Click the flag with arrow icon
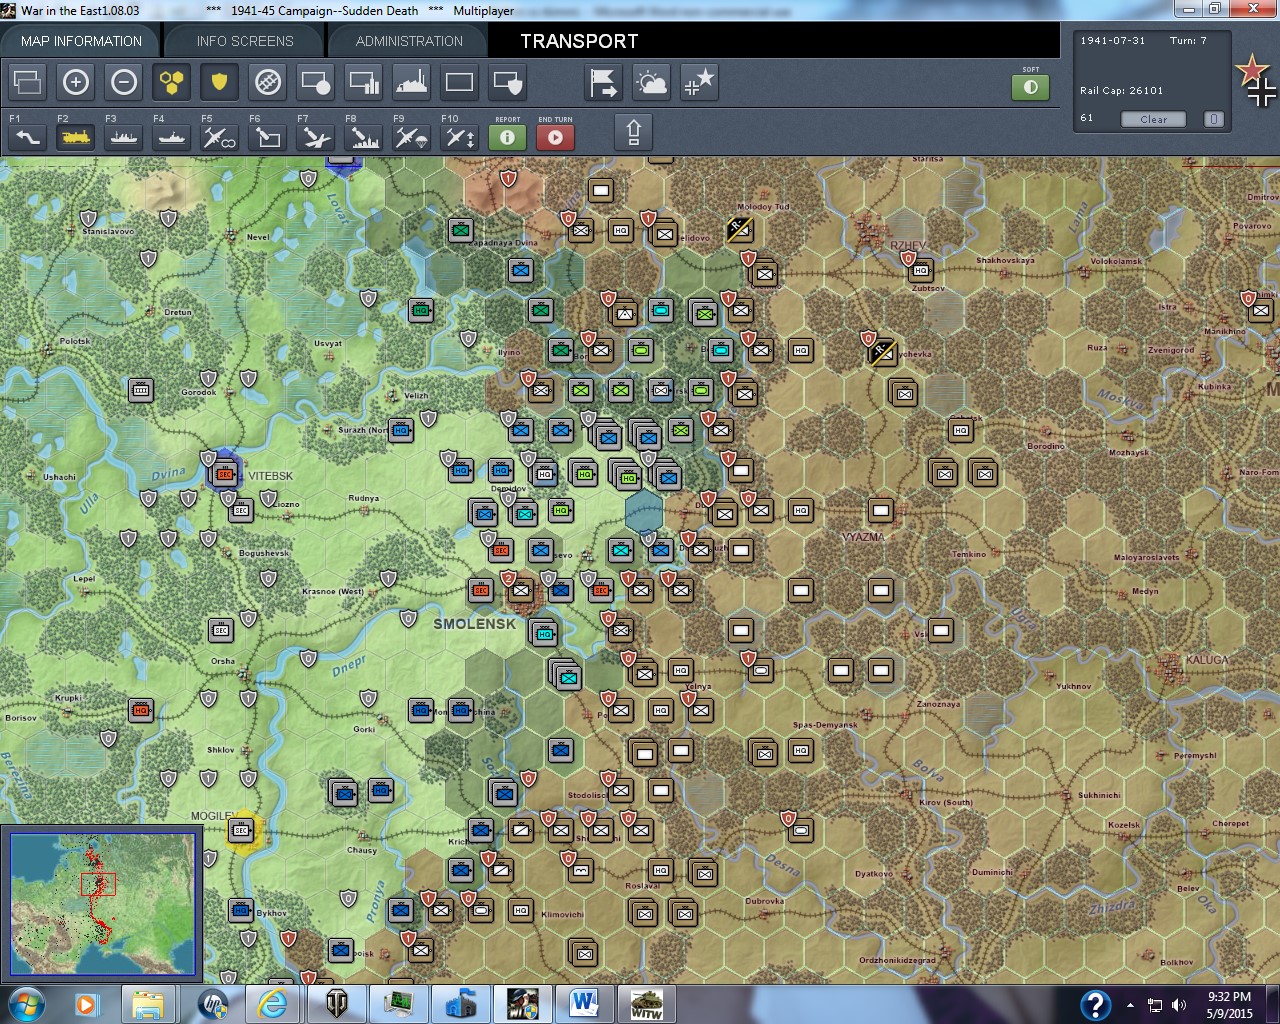The width and height of the screenshot is (1280, 1024). coord(603,82)
